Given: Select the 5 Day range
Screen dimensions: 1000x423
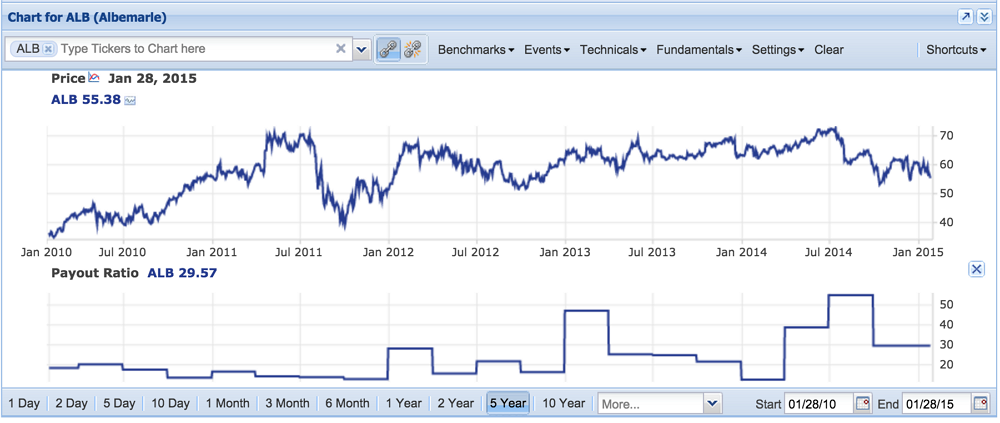Looking at the screenshot, I should click(119, 403).
